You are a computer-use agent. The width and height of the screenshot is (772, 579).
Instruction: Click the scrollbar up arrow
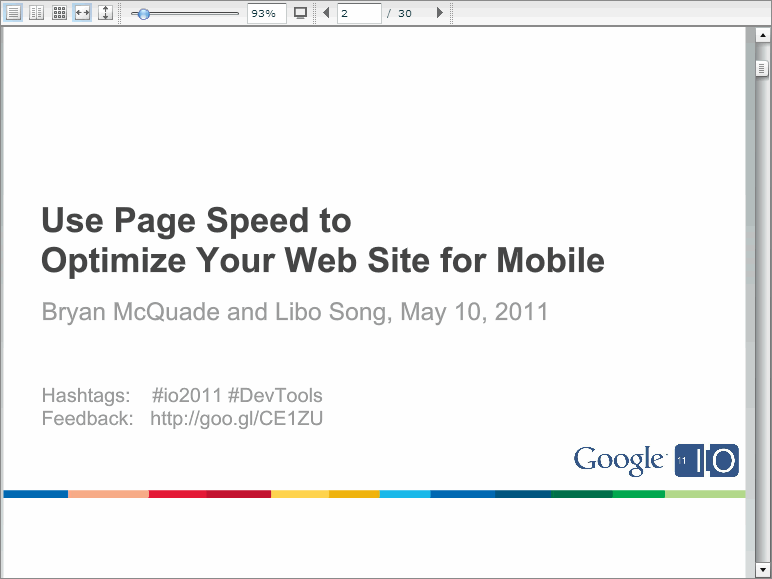click(x=763, y=35)
